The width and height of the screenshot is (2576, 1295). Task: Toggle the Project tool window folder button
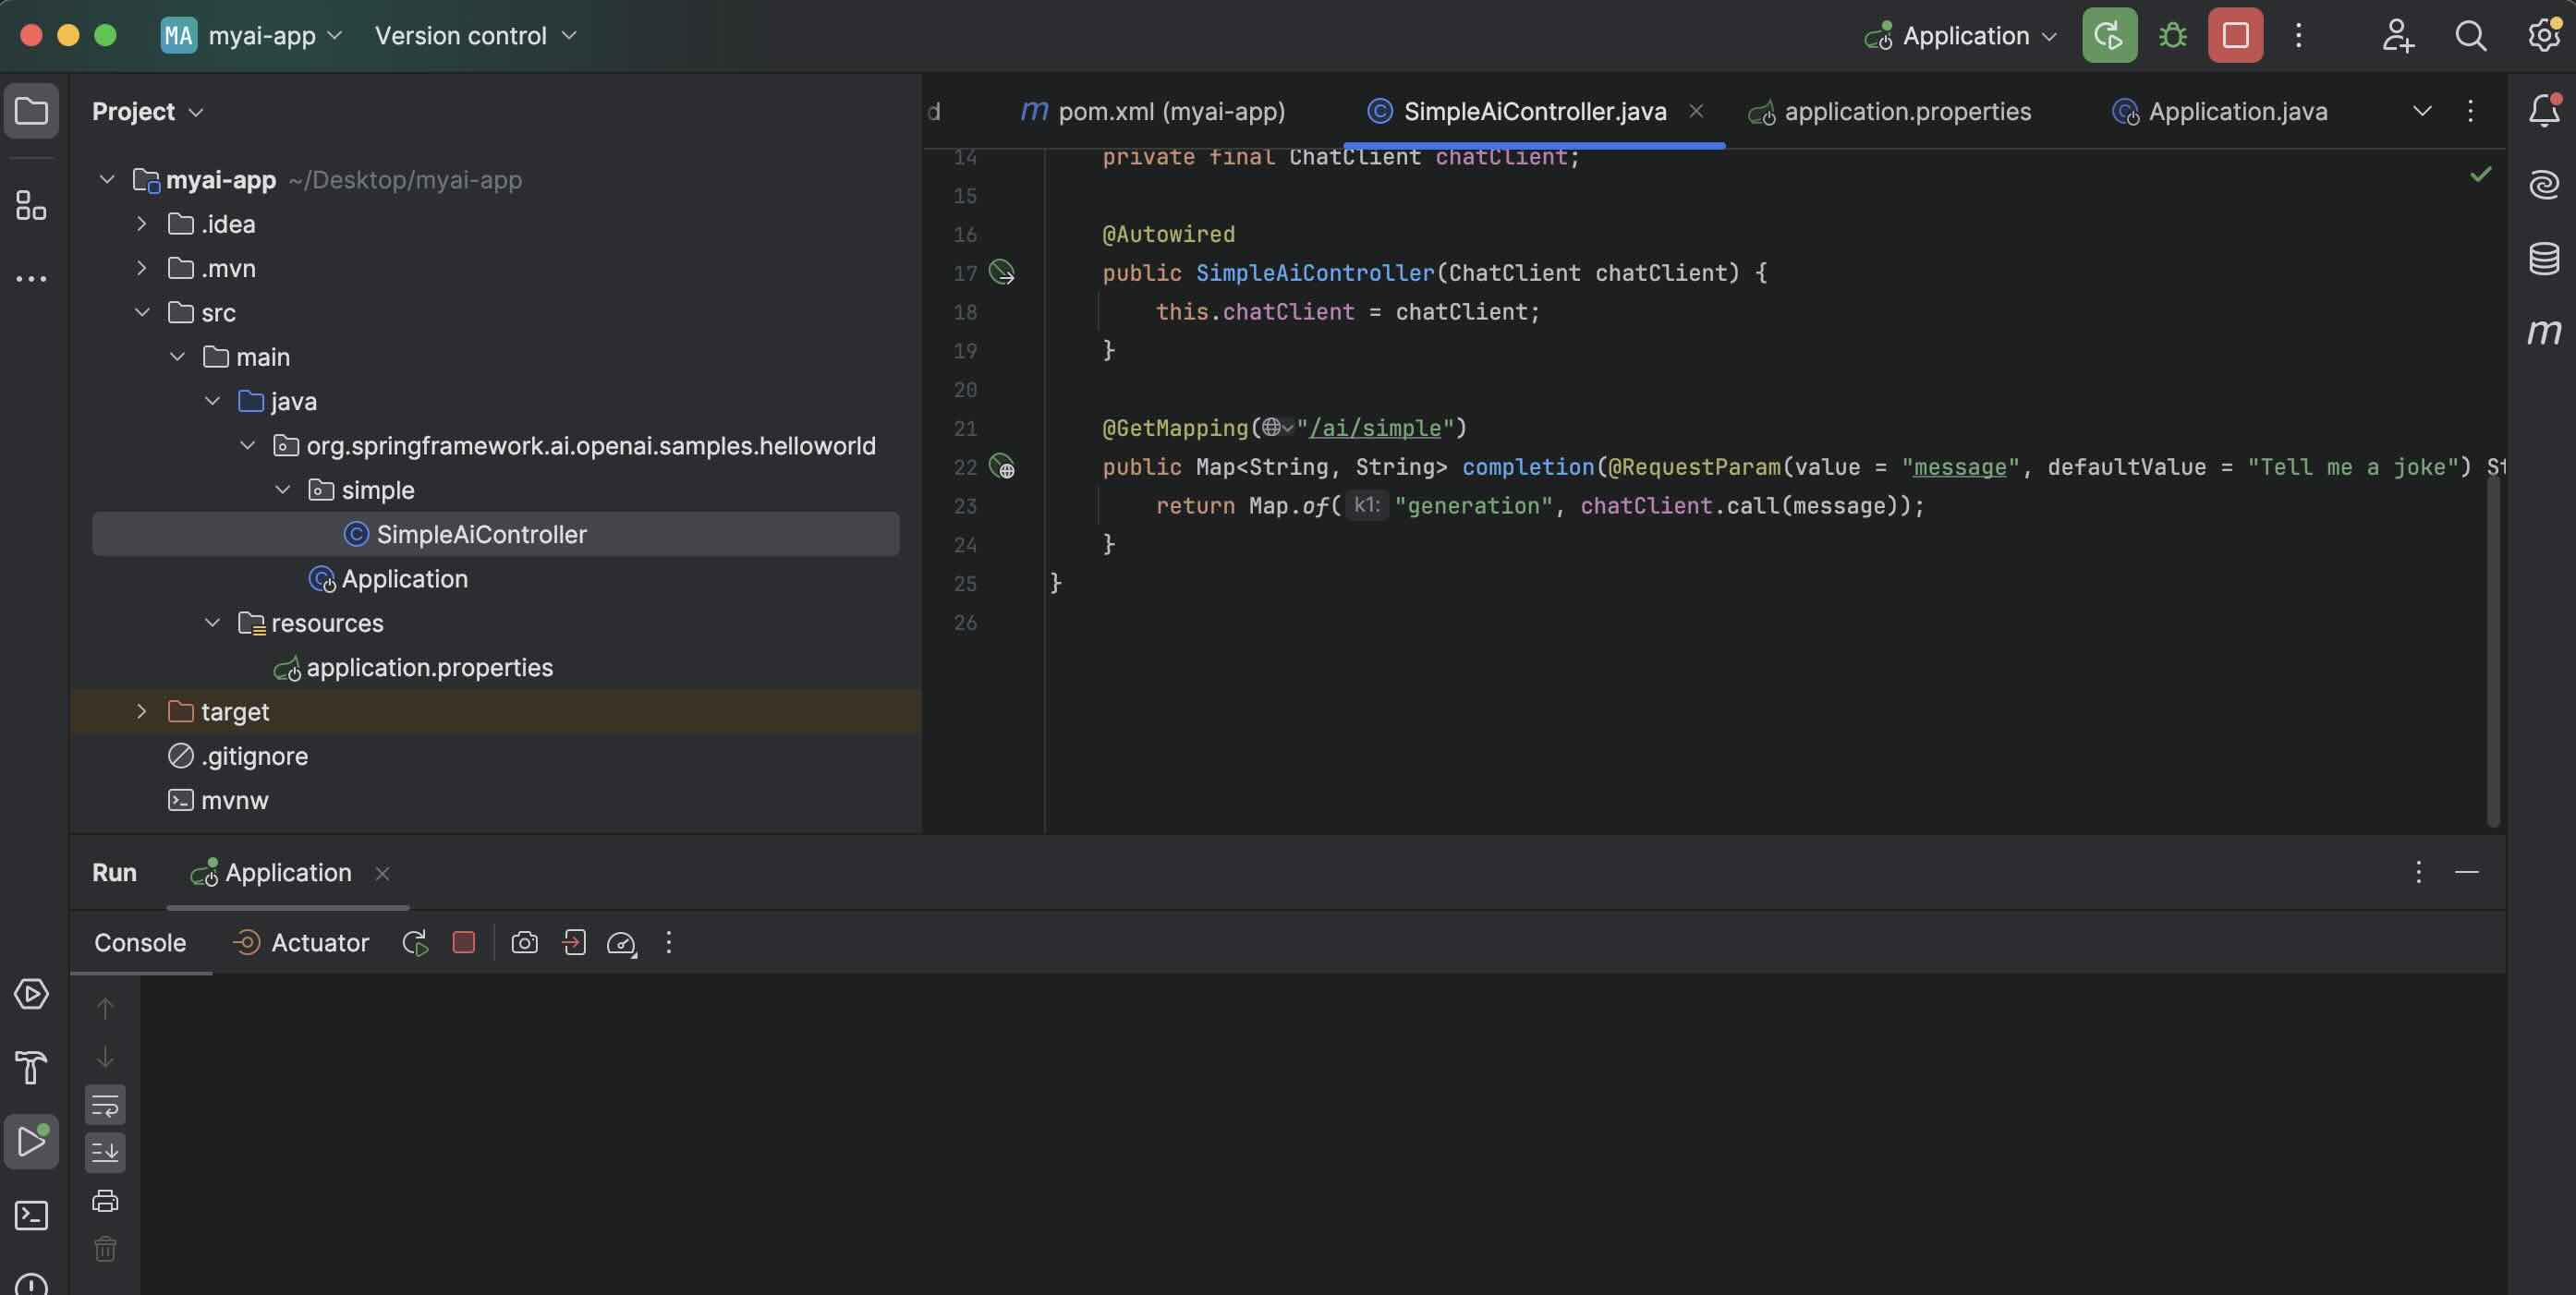31,111
